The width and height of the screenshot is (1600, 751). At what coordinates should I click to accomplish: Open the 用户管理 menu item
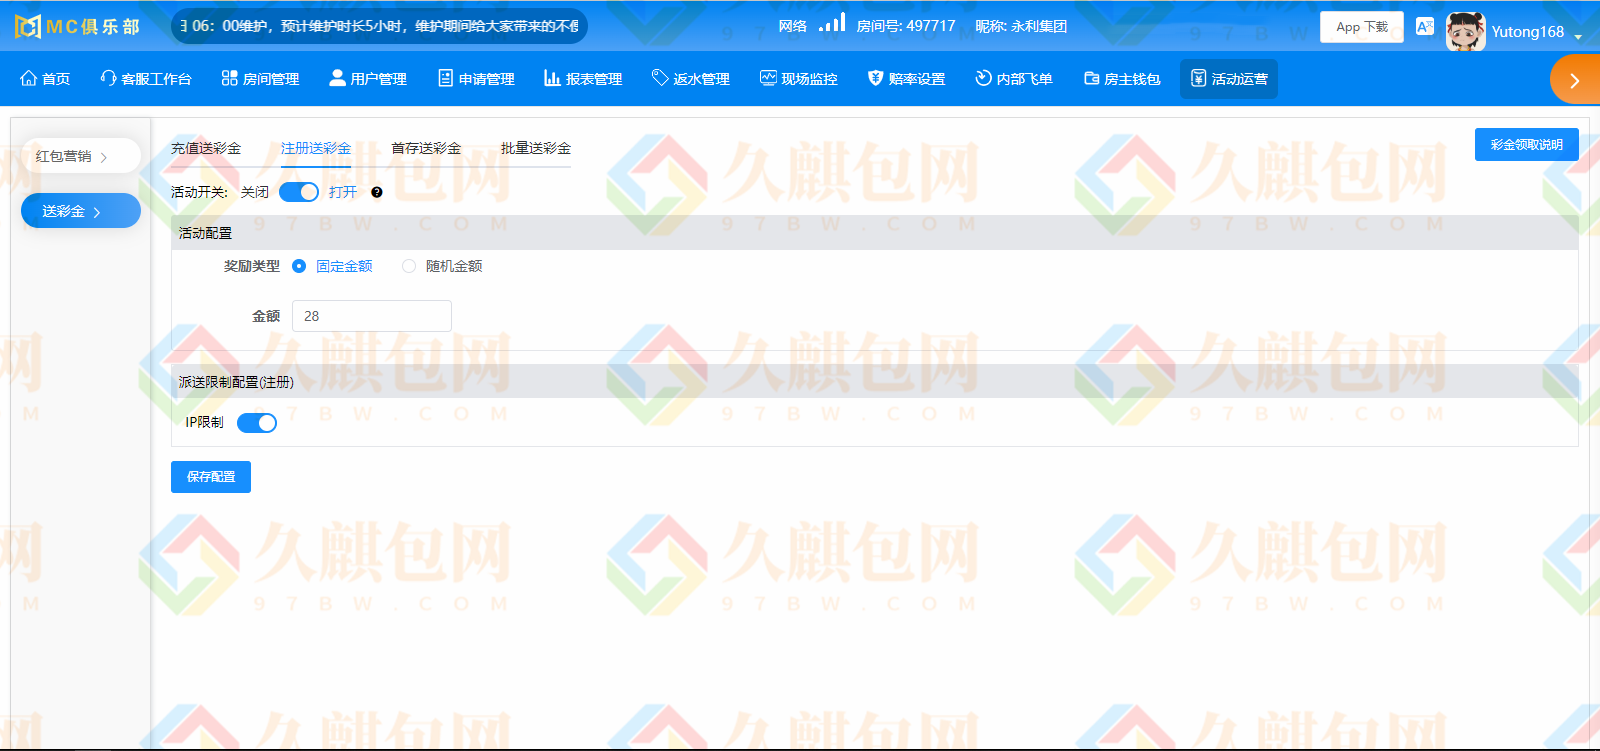pyautogui.click(x=368, y=79)
